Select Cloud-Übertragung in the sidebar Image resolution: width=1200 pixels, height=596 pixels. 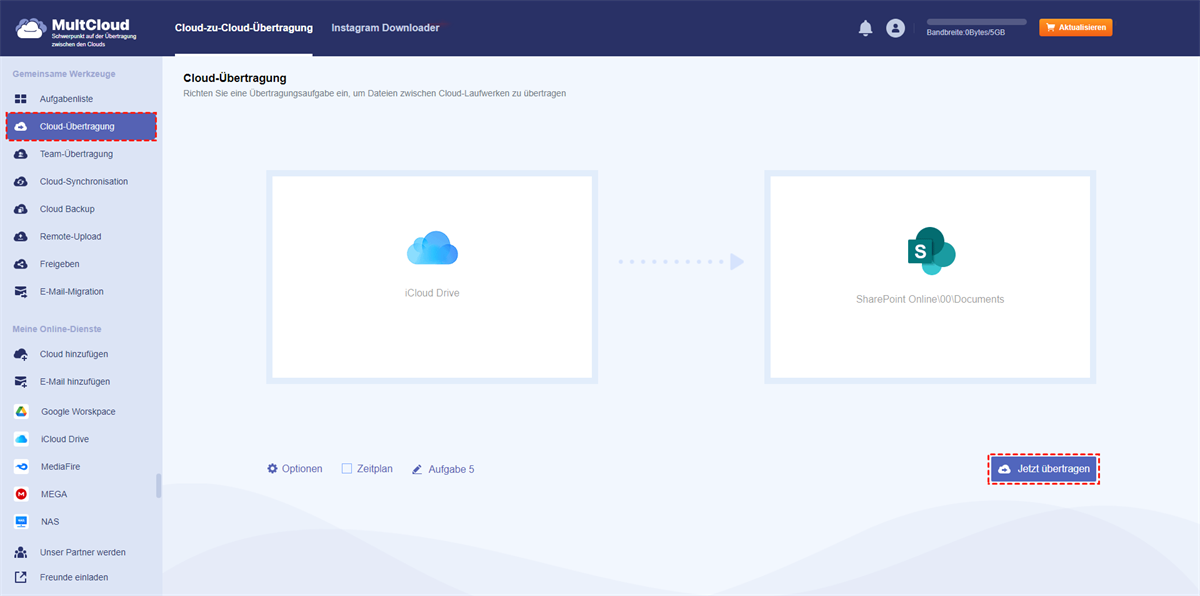[x=82, y=127]
